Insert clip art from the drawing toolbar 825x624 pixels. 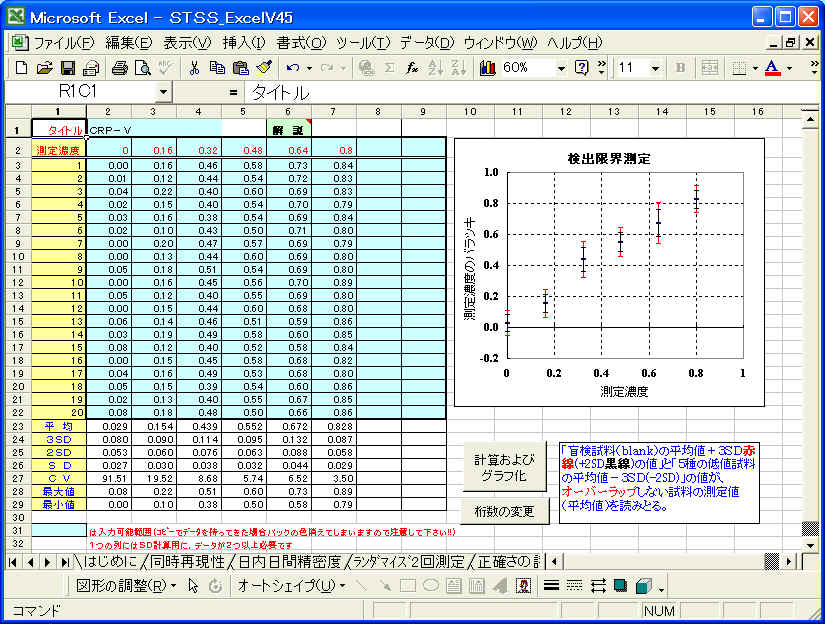click(522, 586)
